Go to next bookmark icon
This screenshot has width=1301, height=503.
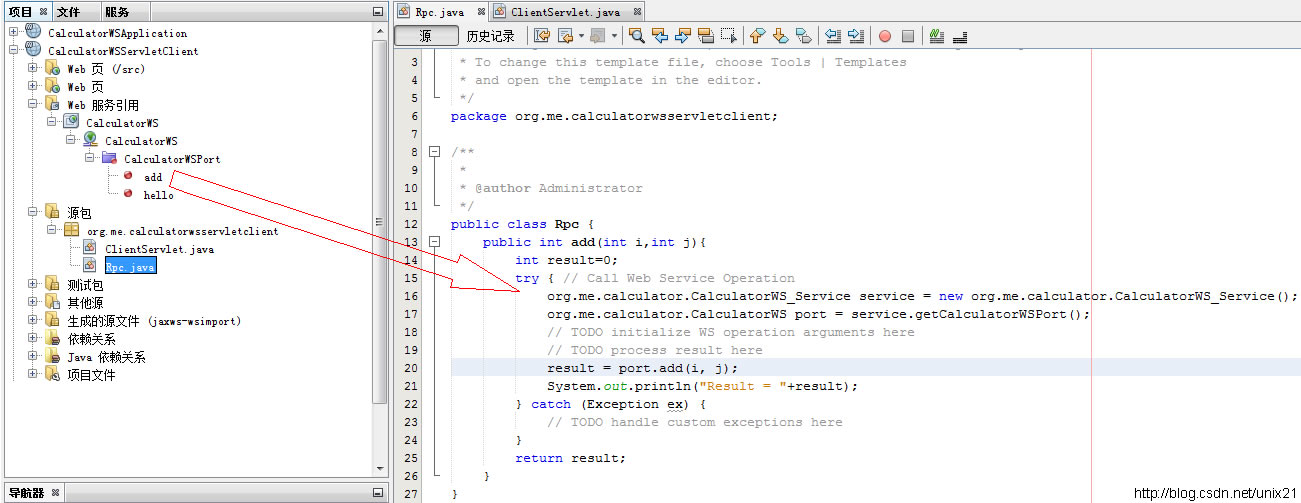780,36
